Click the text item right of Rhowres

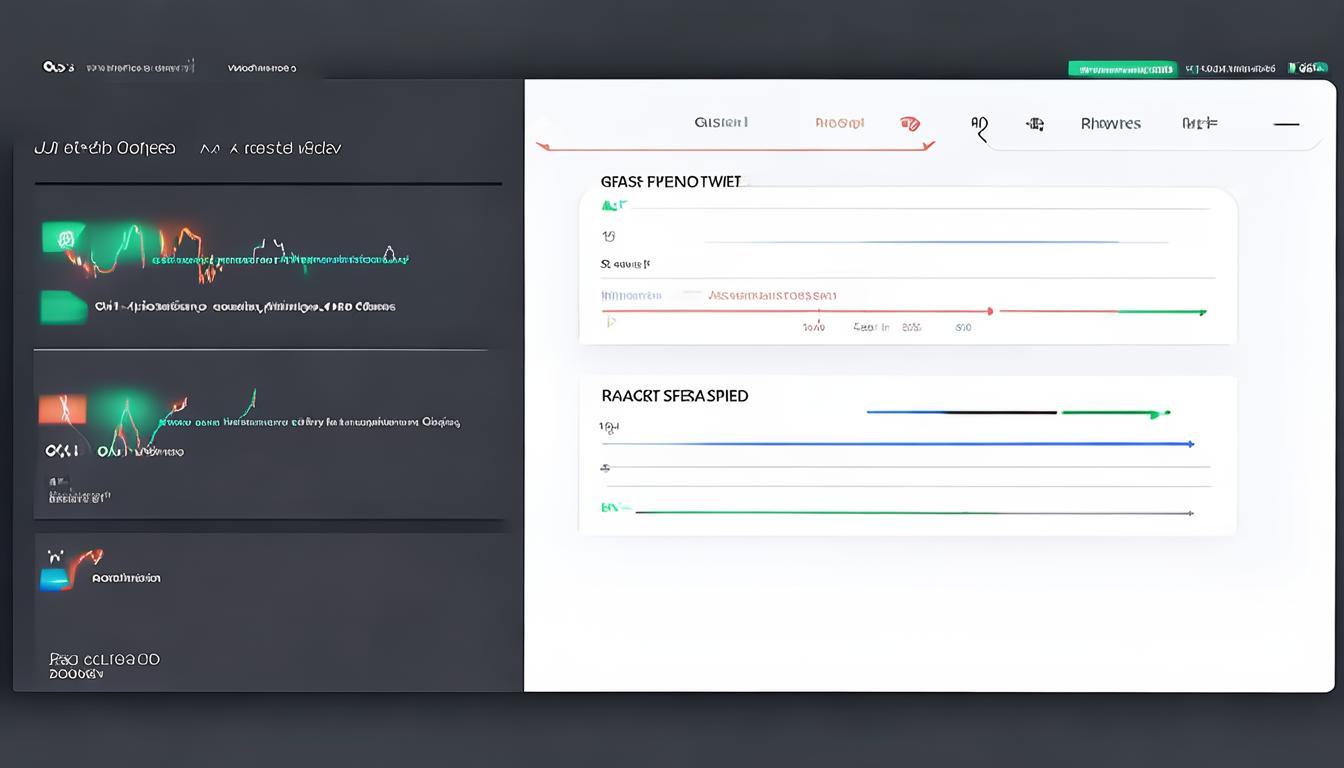pyautogui.click(x=1199, y=124)
